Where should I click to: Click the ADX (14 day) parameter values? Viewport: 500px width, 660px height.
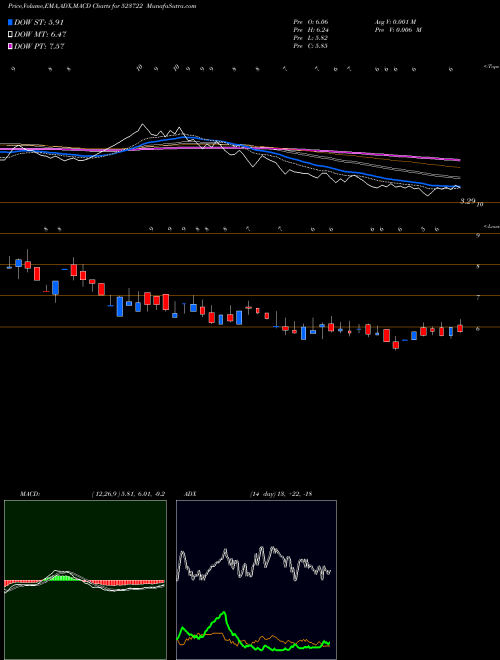pos(281,494)
